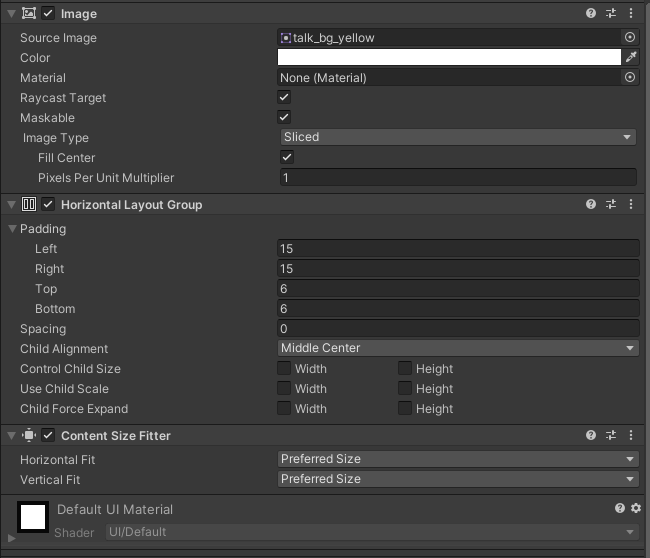Image resolution: width=650 pixels, height=558 pixels.
Task: Click the Horizontal Layout Group component icon
Action: (29, 204)
